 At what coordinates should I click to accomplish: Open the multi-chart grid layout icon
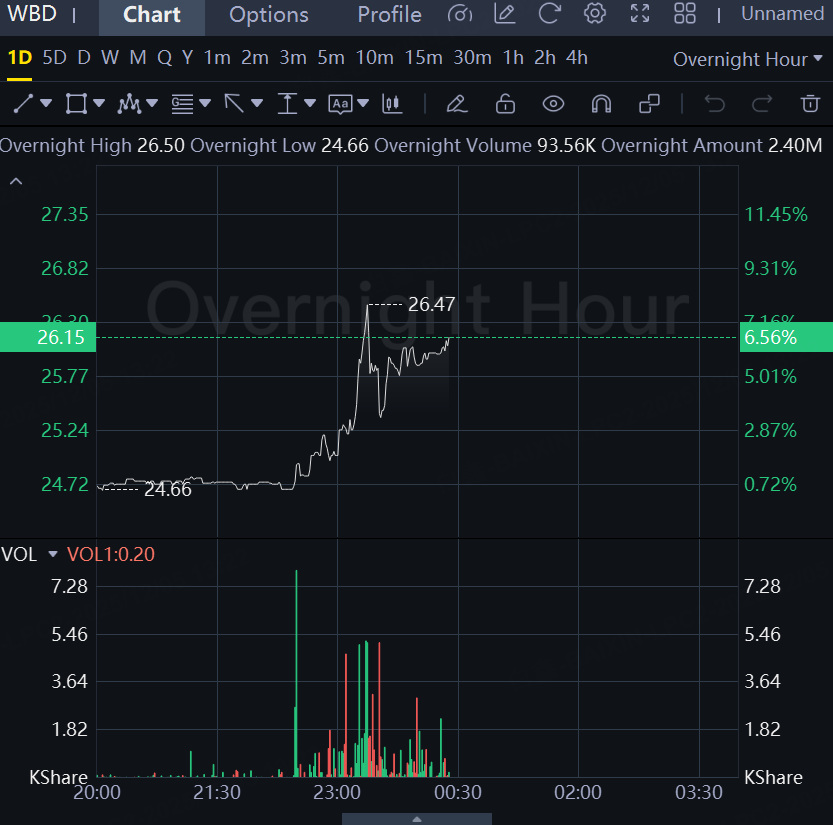pyautogui.click(x=685, y=14)
